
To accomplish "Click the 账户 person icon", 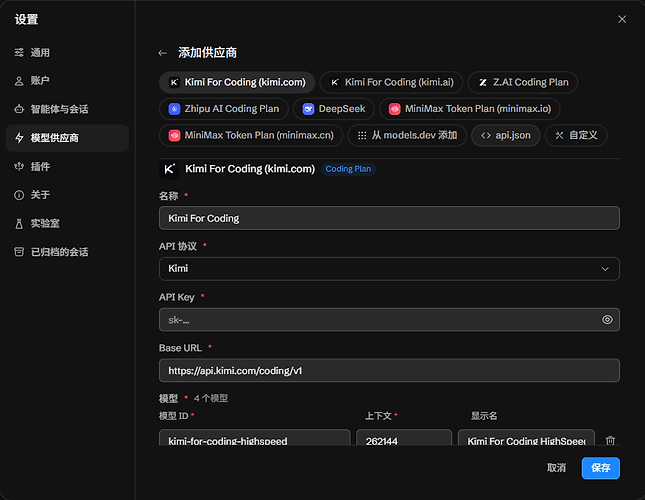I will (19, 81).
